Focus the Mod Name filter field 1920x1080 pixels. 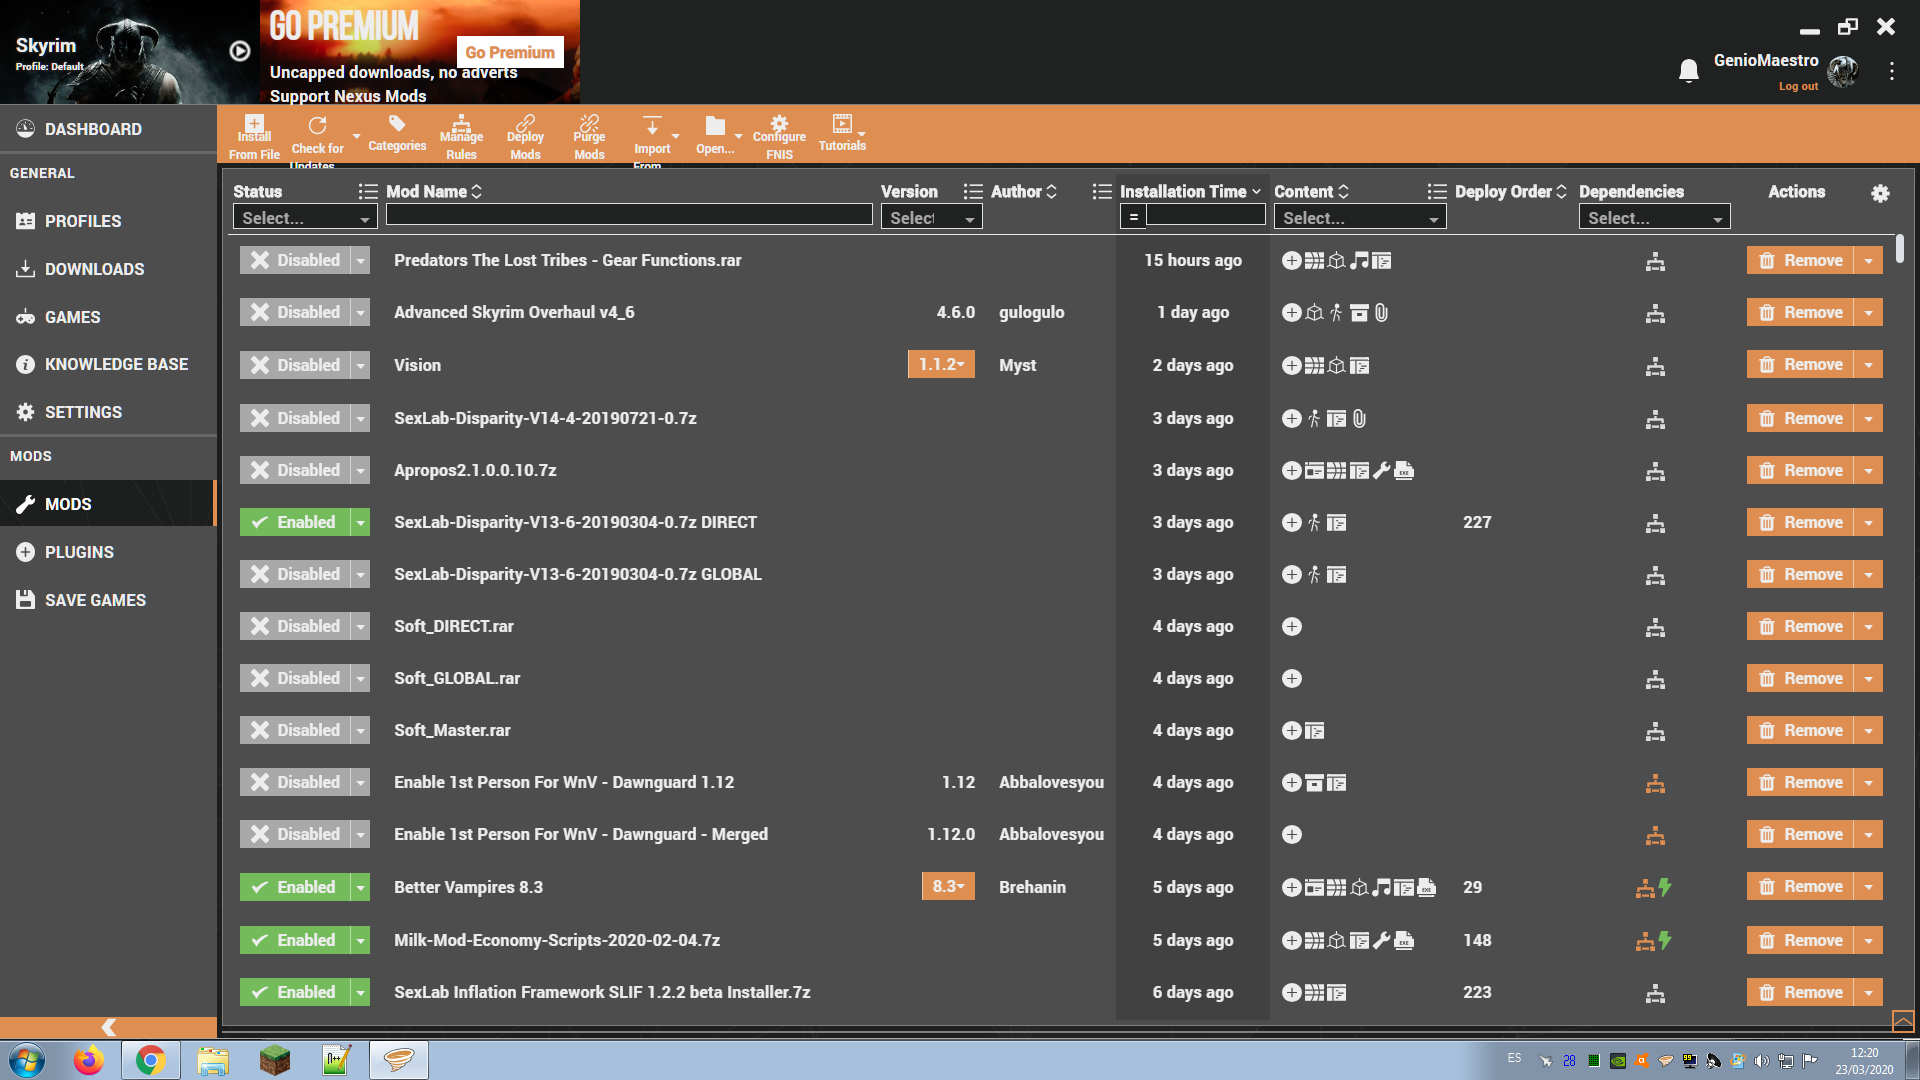click(629, 215)
